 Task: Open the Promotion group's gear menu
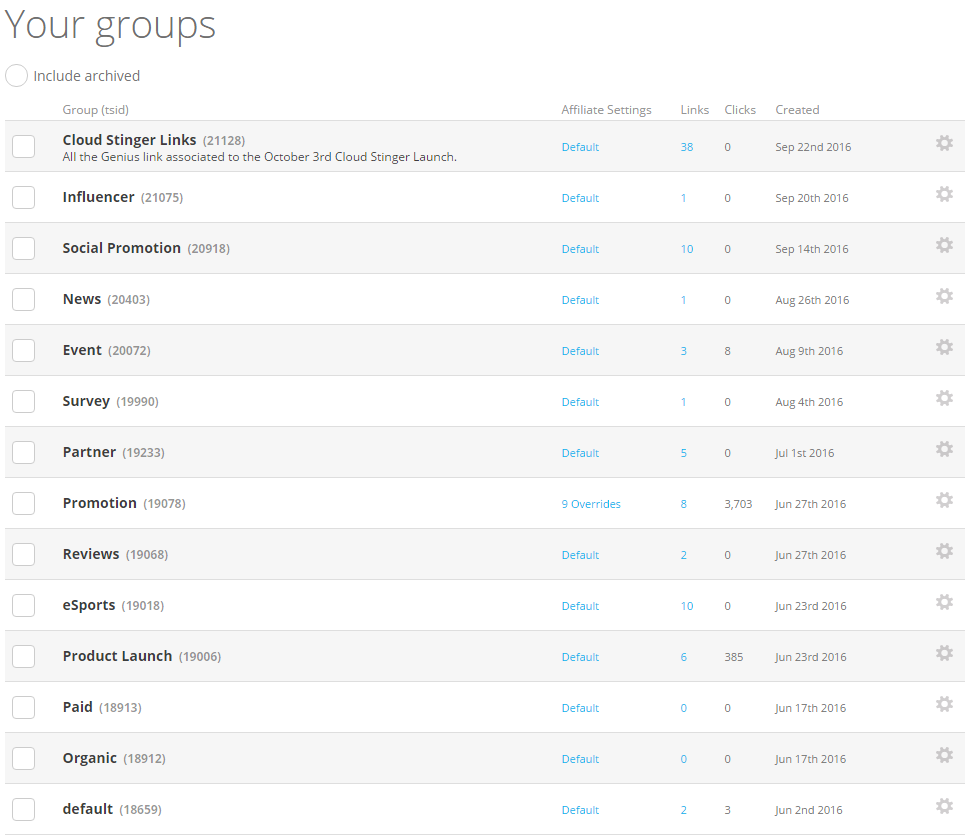(x=943, y=500)
